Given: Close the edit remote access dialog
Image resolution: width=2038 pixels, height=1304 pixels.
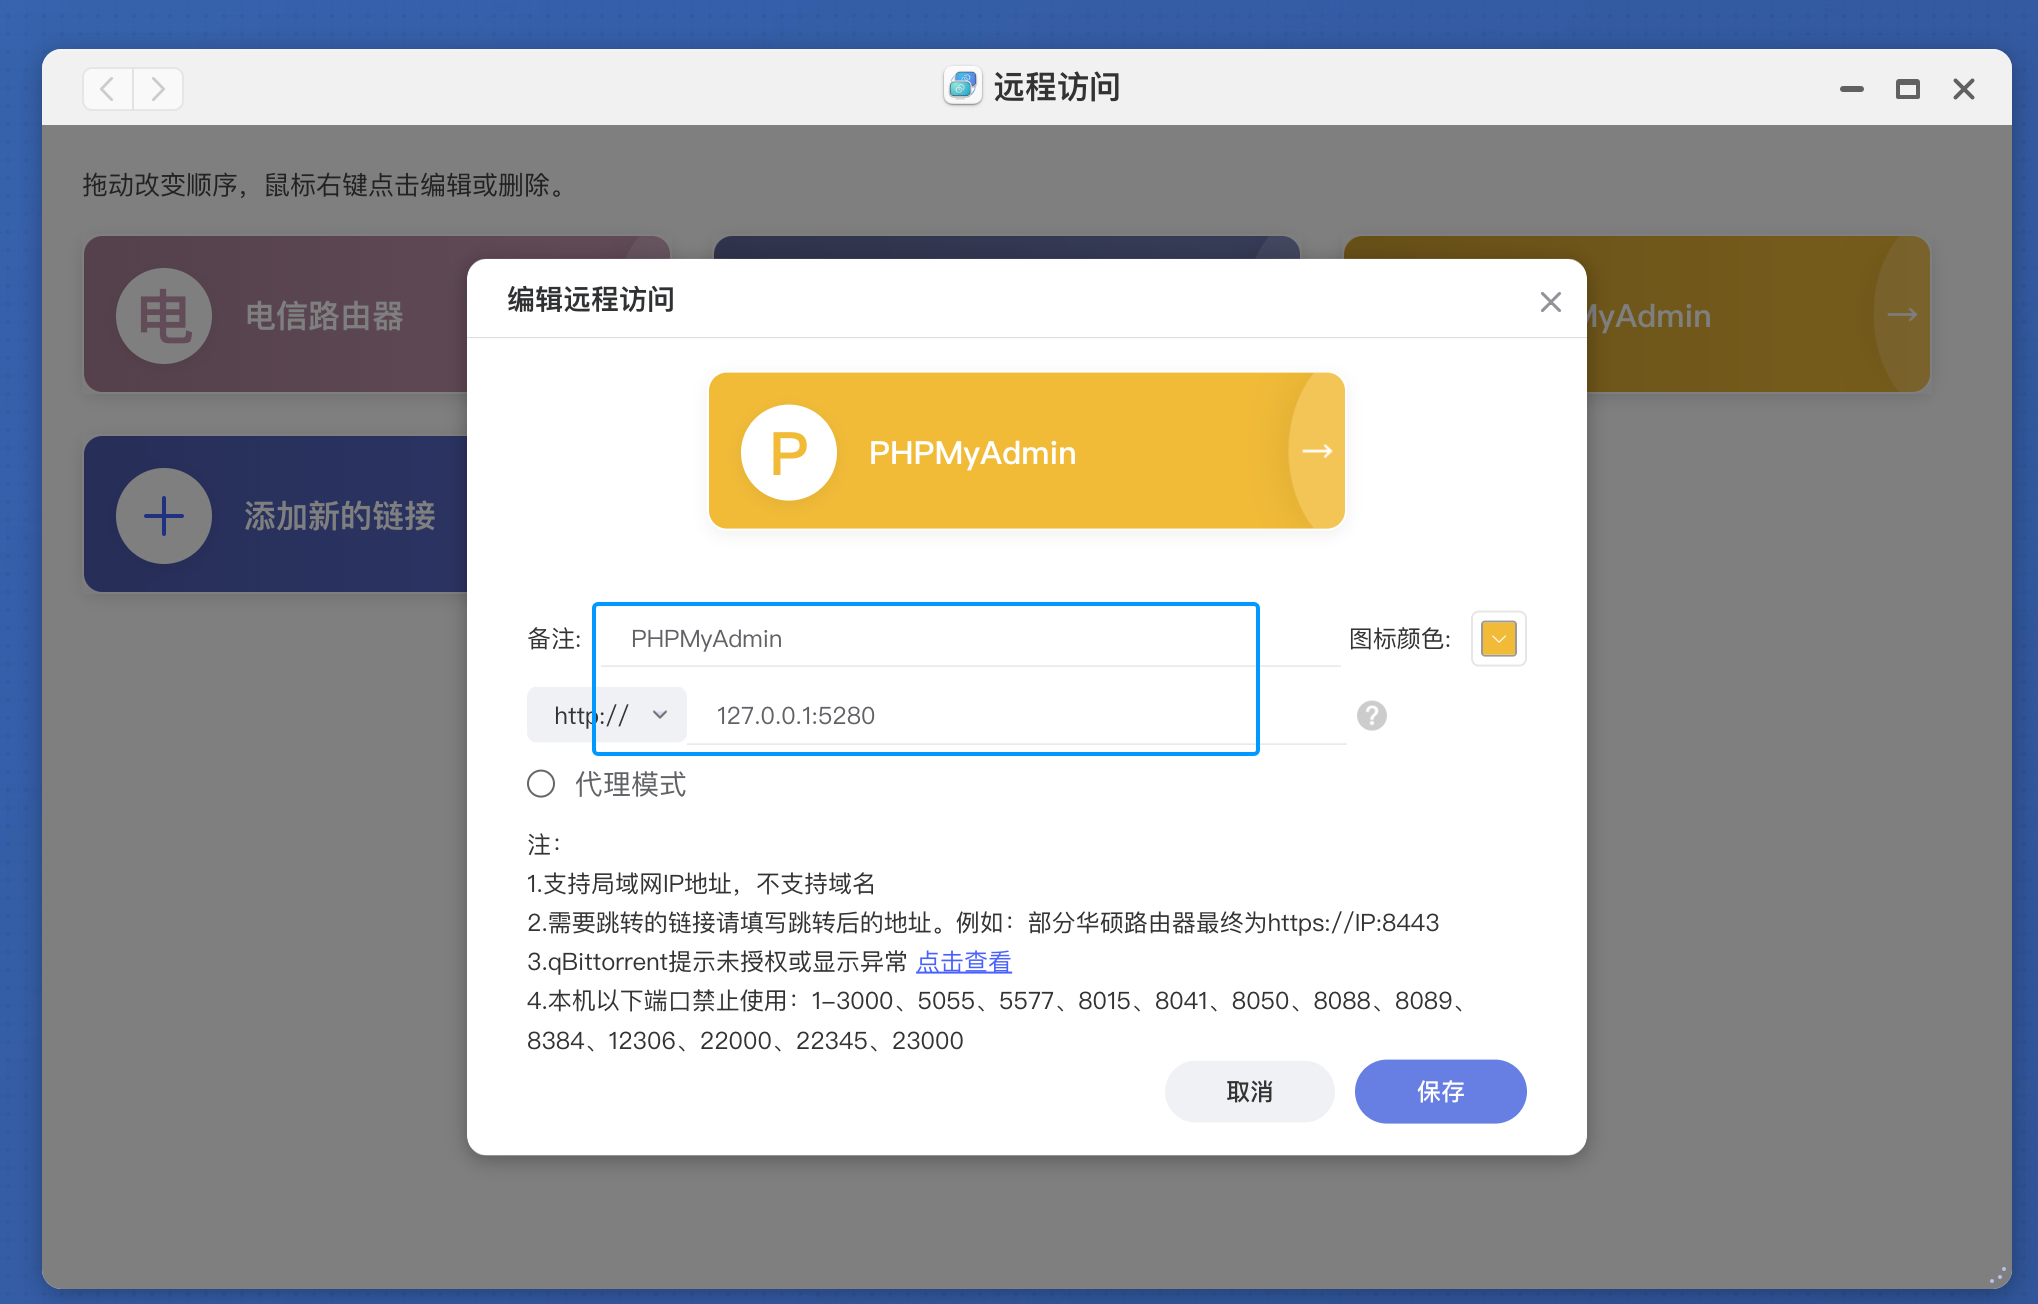Looking at the screenshot, I should [1550, 302].
